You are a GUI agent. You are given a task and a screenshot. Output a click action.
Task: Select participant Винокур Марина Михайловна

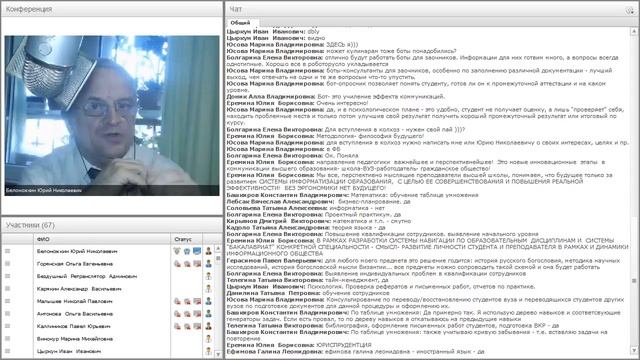pos(75,339)
